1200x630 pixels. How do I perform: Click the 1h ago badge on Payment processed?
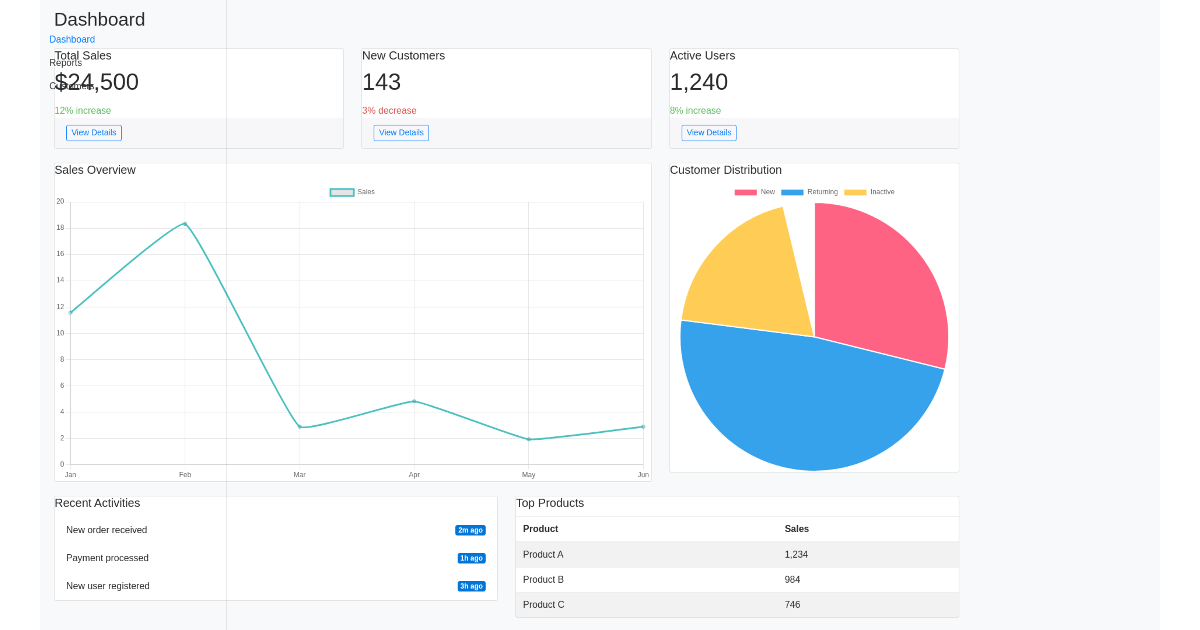pos(471,558)
